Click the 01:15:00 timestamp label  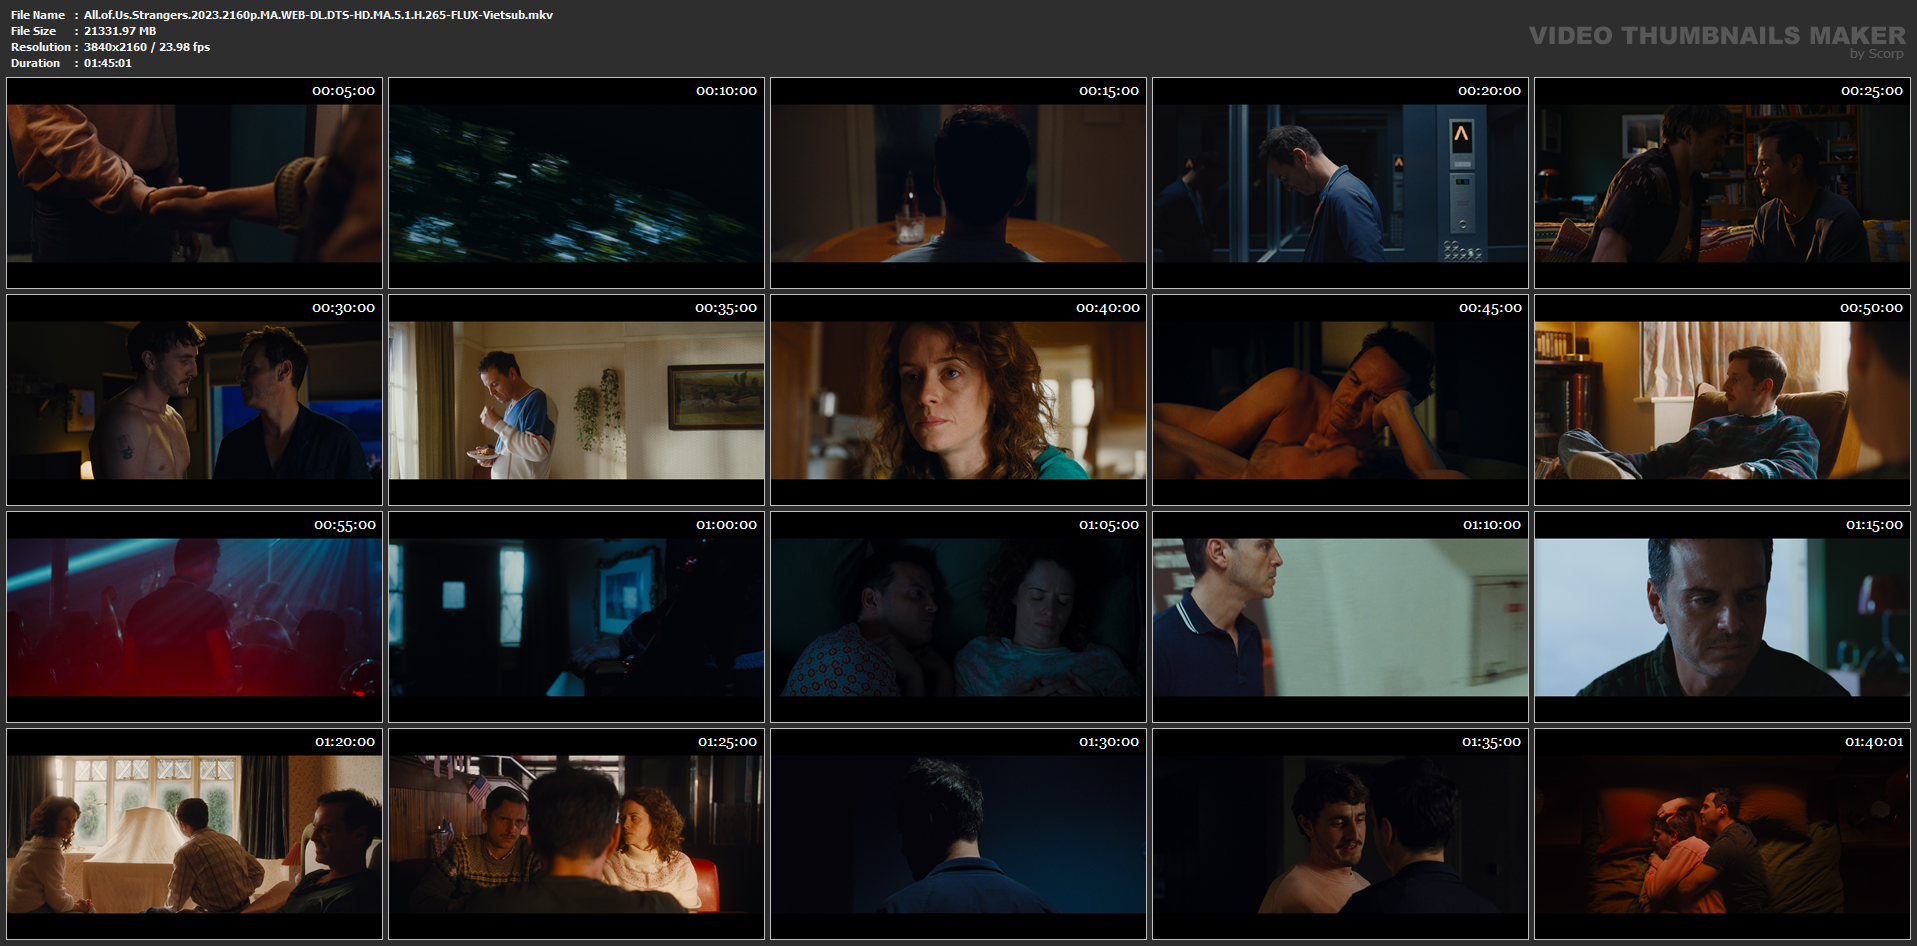1874,525
